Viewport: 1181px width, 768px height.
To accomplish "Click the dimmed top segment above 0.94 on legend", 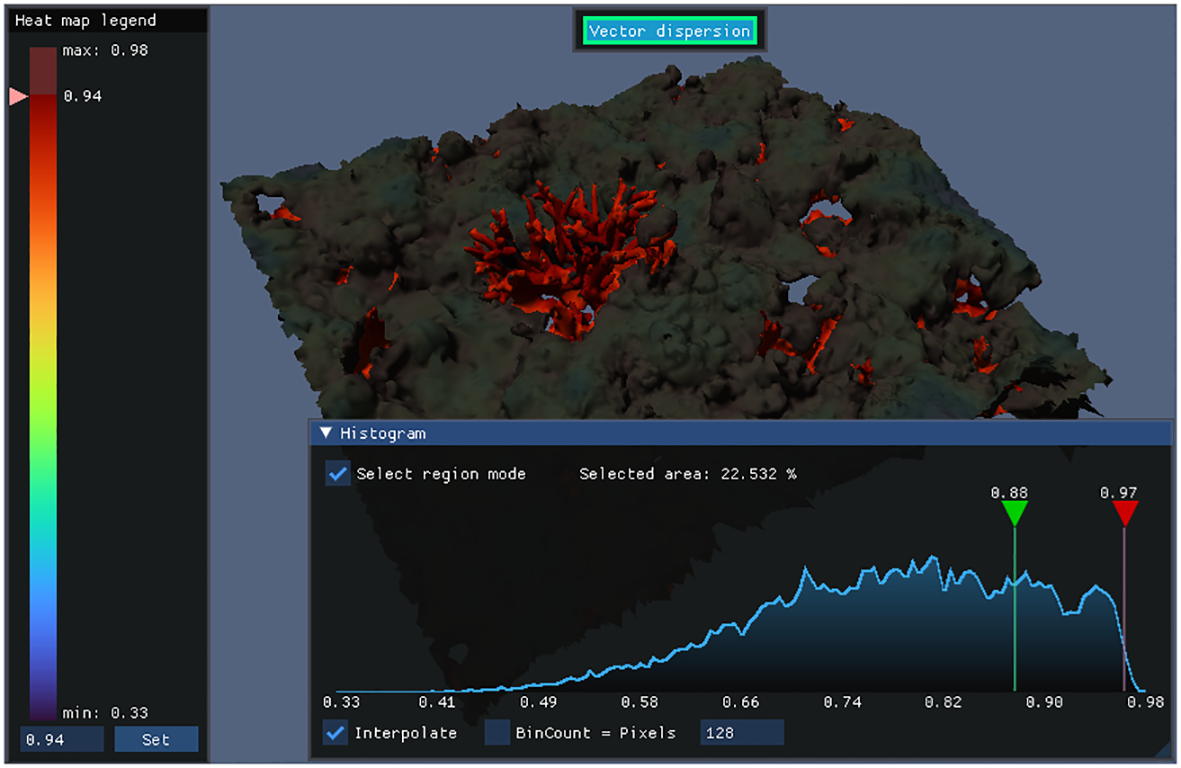I will pos(42,70).
